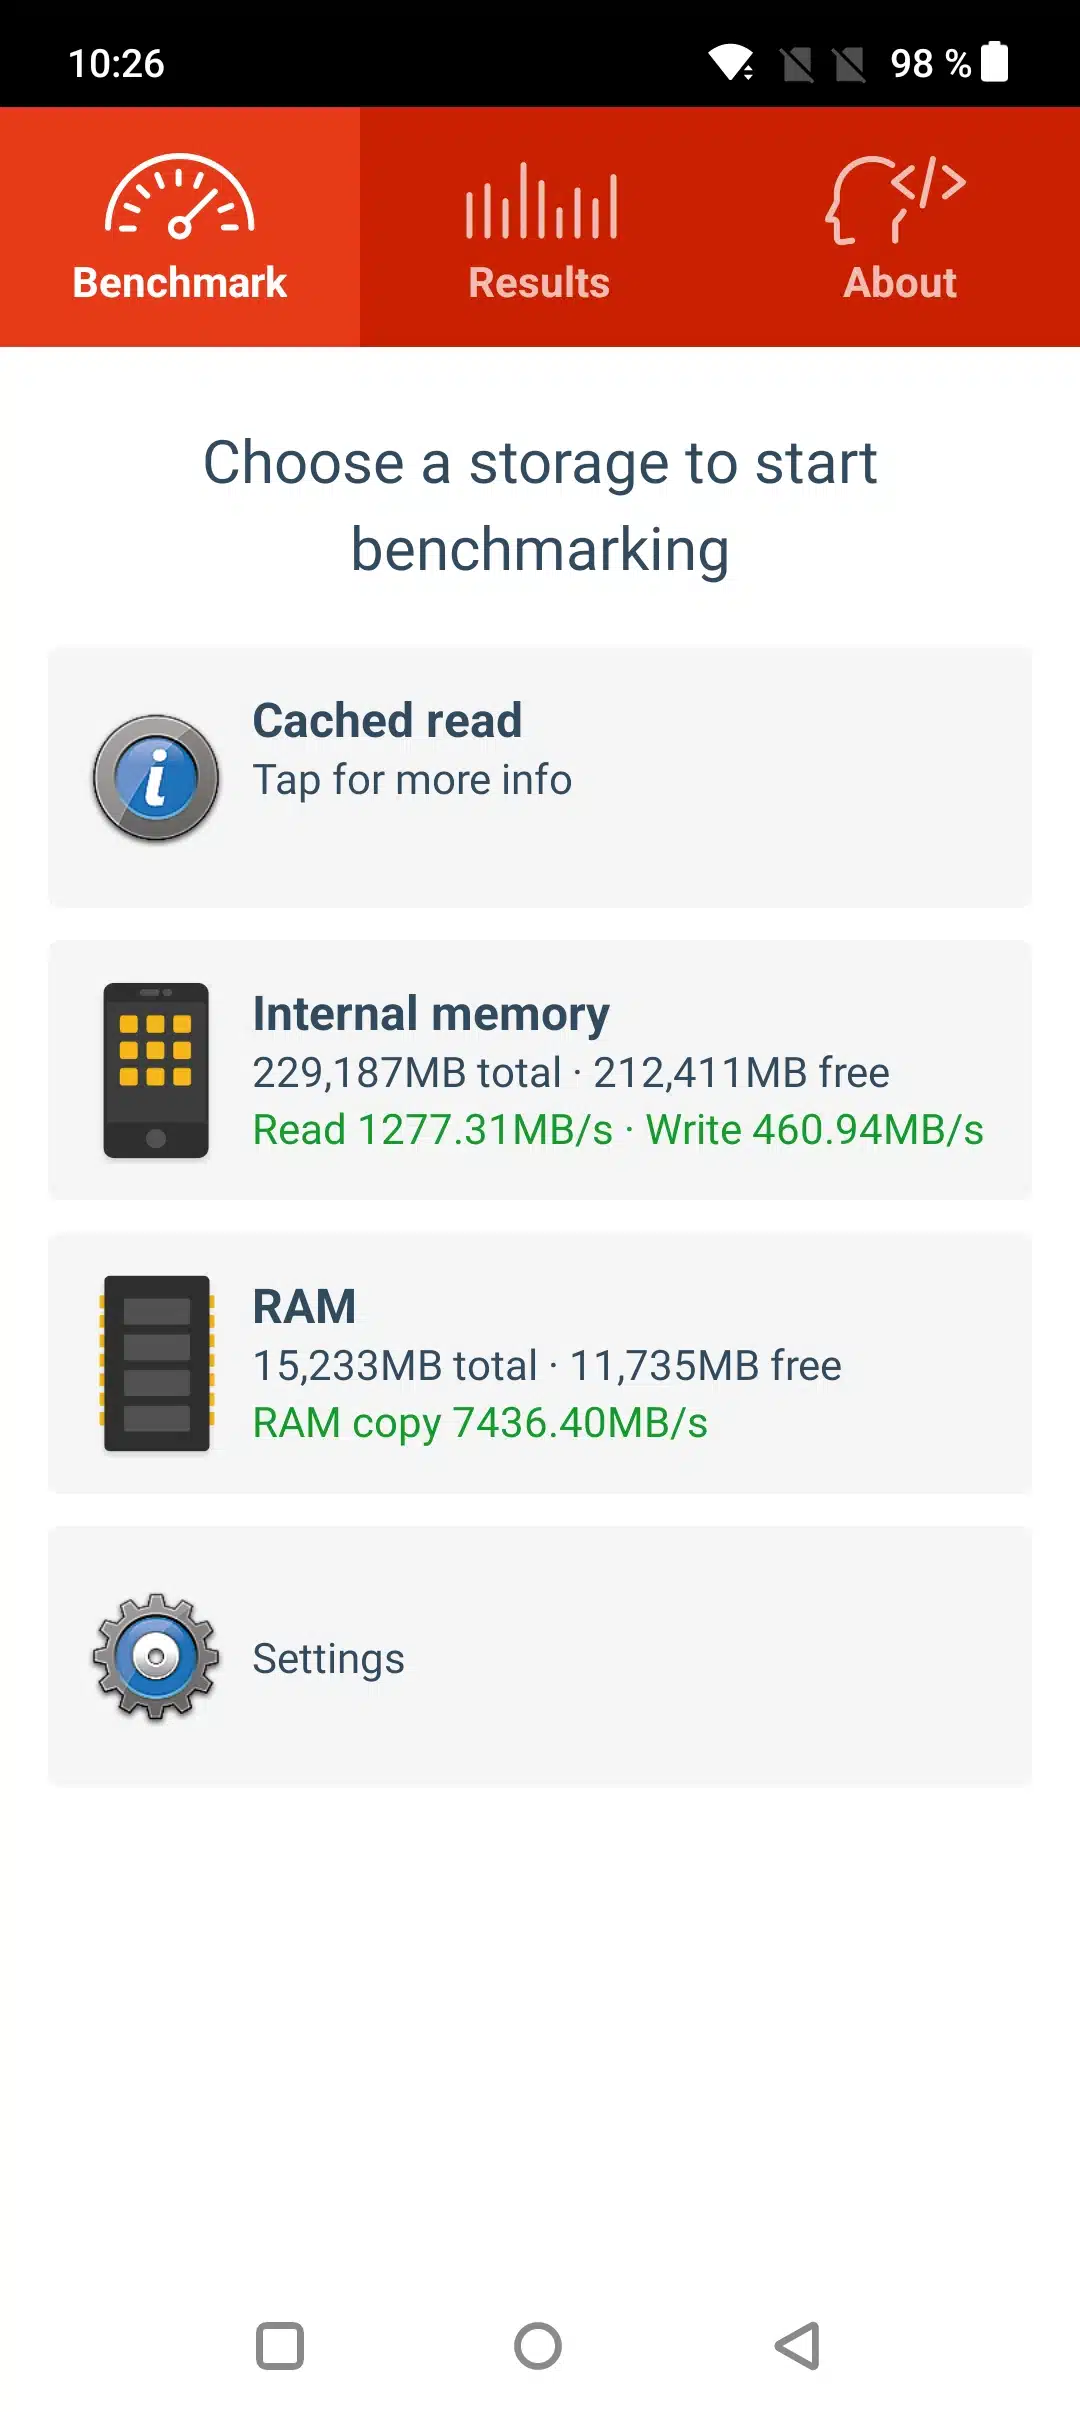Open the Settings text entry
This screenshot has height=2412, width=1080.
[x=328, y=1659]
